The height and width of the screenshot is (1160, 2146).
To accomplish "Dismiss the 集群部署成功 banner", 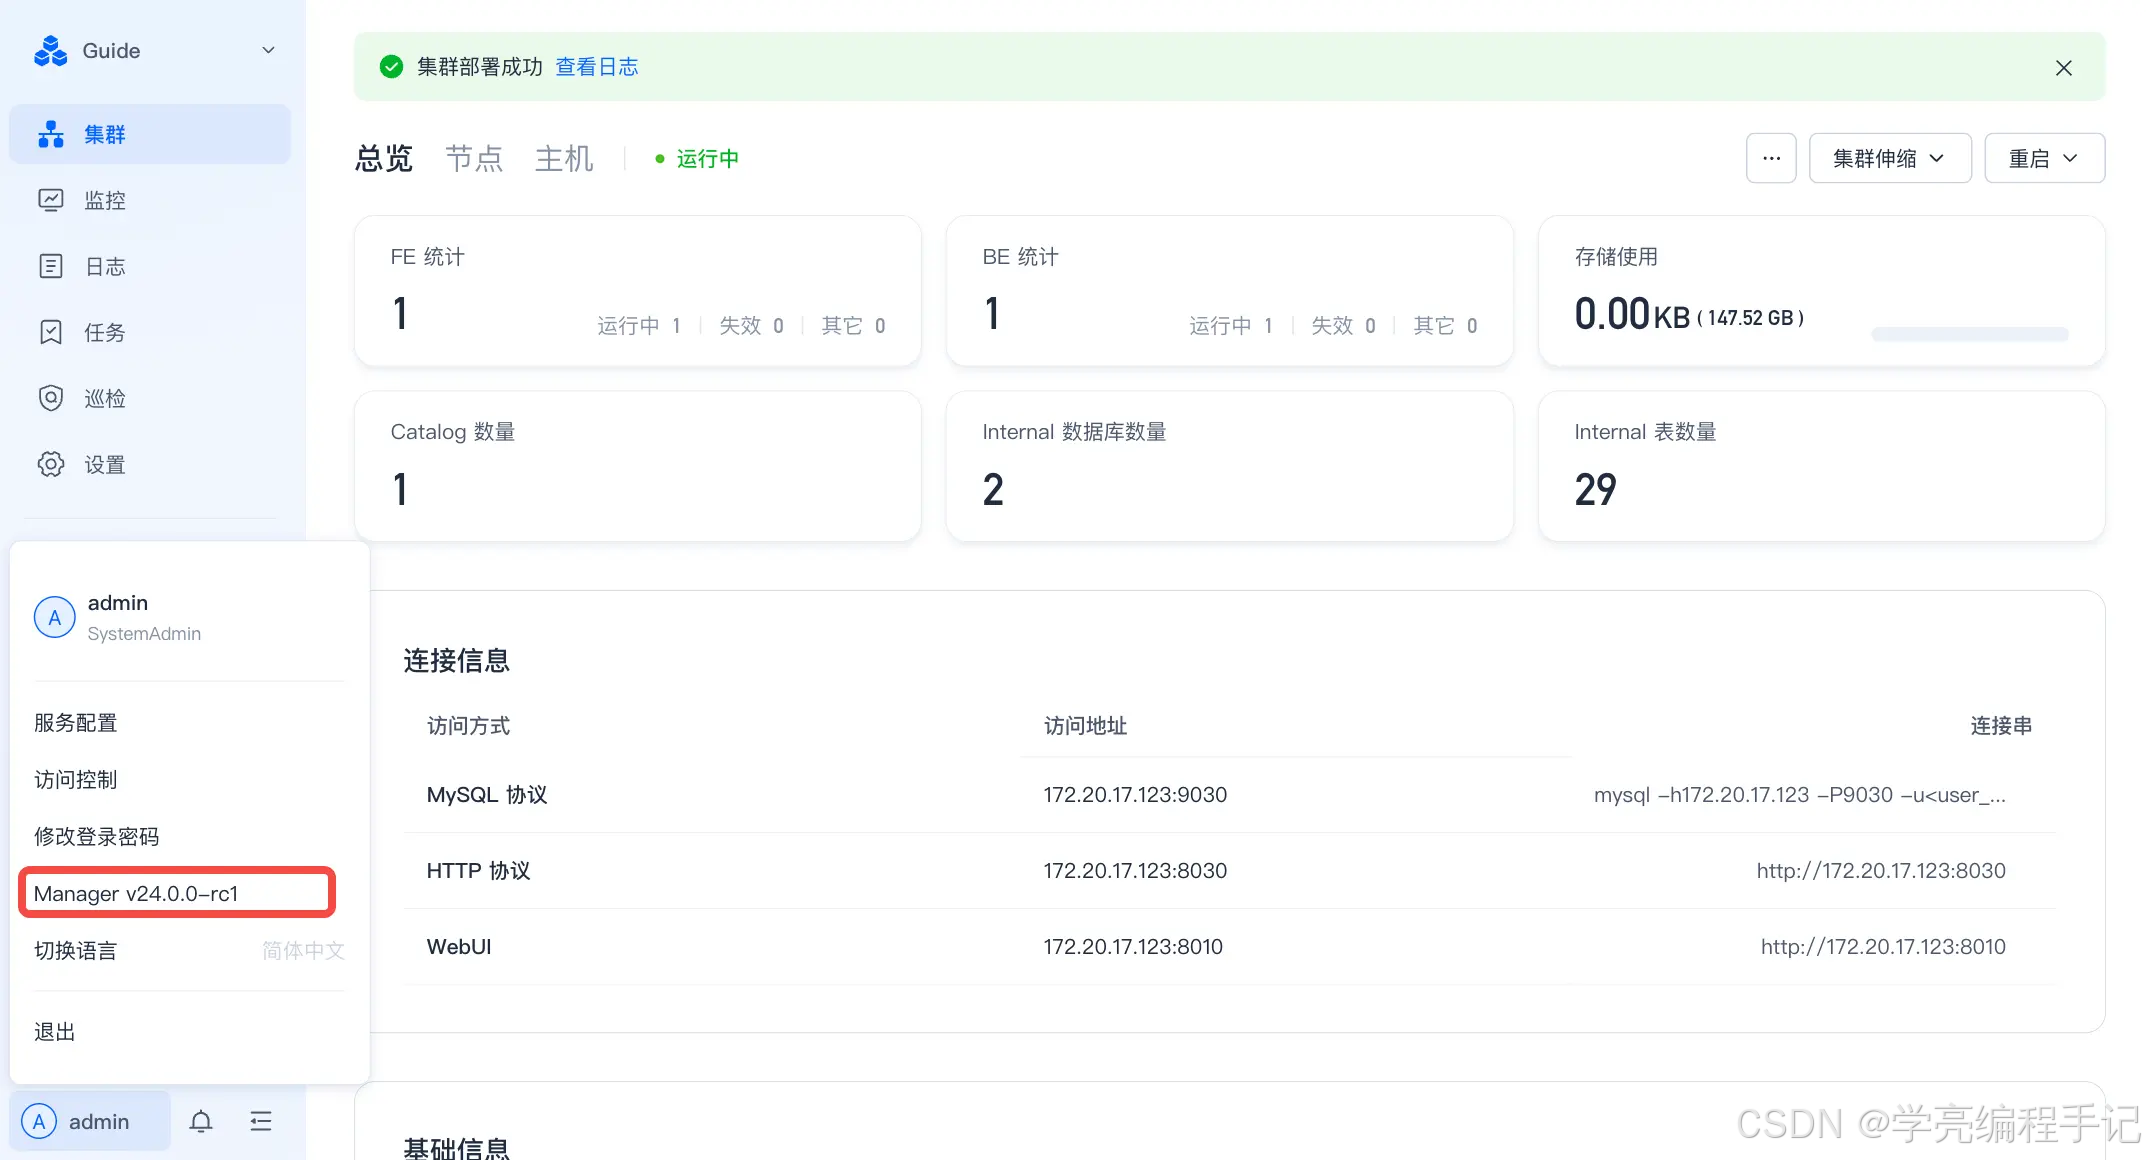I will click(x=2063, y=68).
